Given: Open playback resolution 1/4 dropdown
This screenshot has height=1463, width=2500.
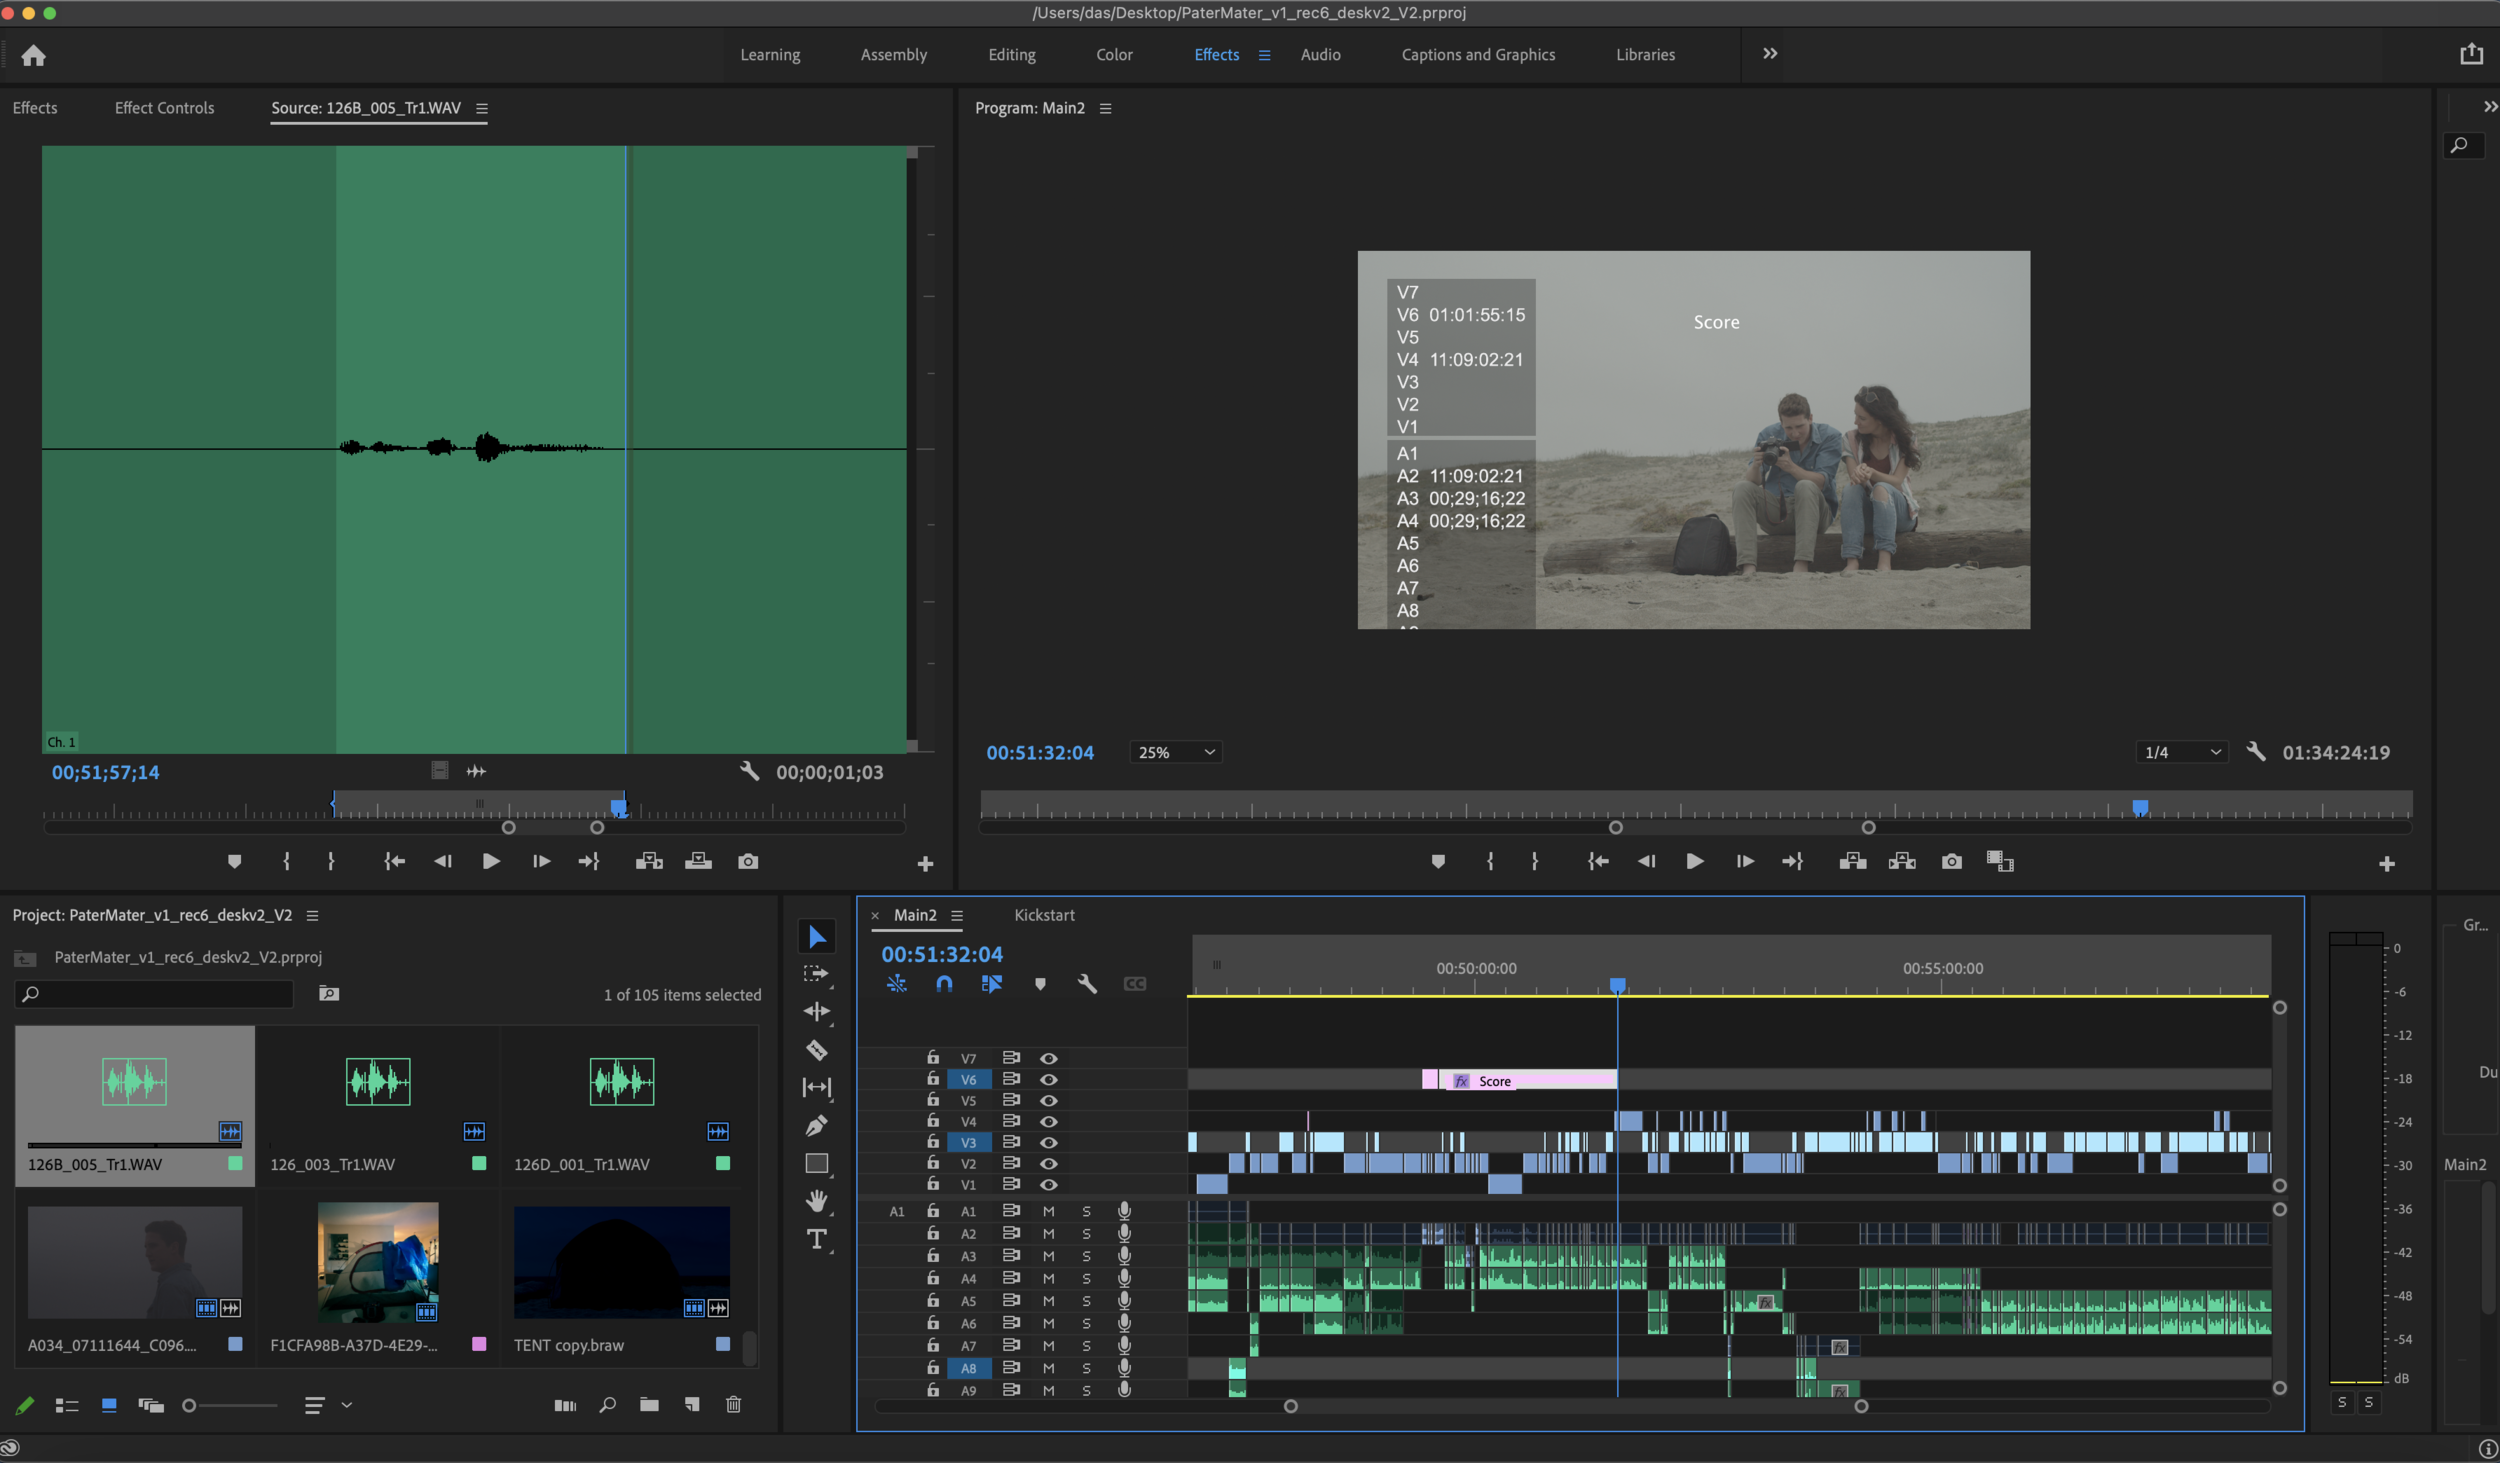Looking at the screenshot, I should pos(2182,752).
